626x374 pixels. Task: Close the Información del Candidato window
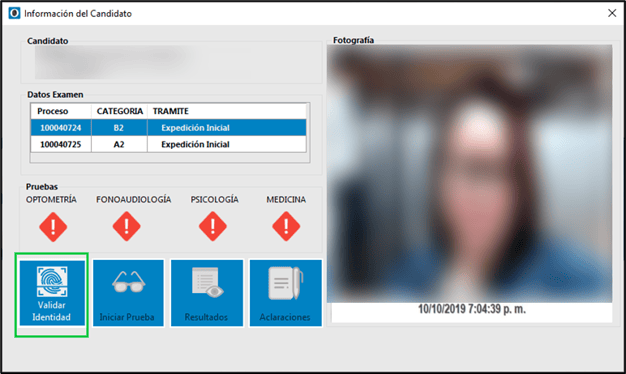[x=612, y=13]
